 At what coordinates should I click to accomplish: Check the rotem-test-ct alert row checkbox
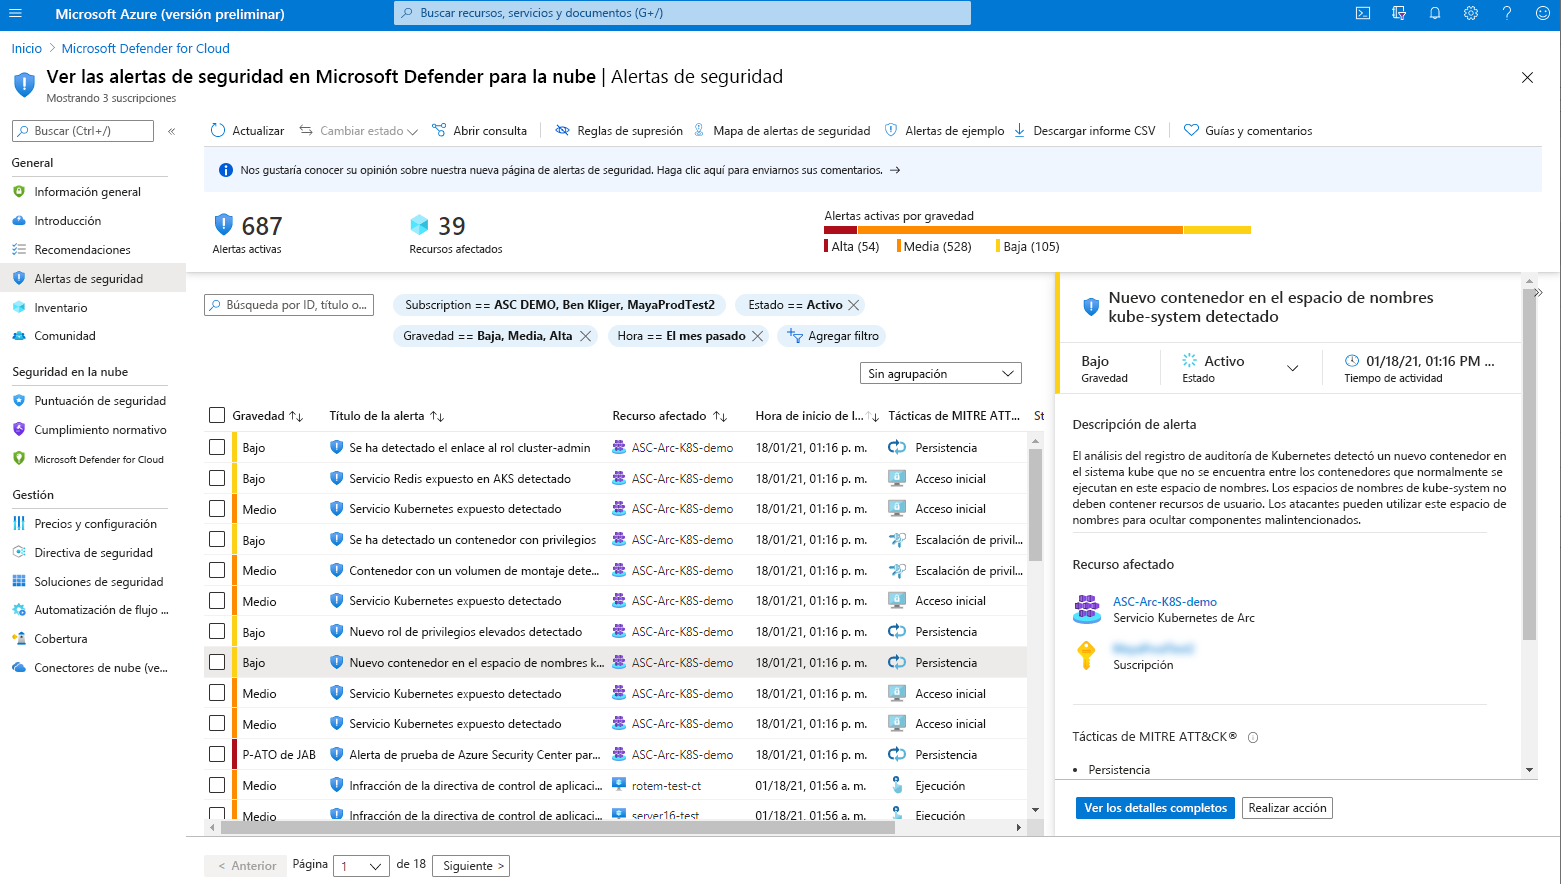[x=217, y=785]
